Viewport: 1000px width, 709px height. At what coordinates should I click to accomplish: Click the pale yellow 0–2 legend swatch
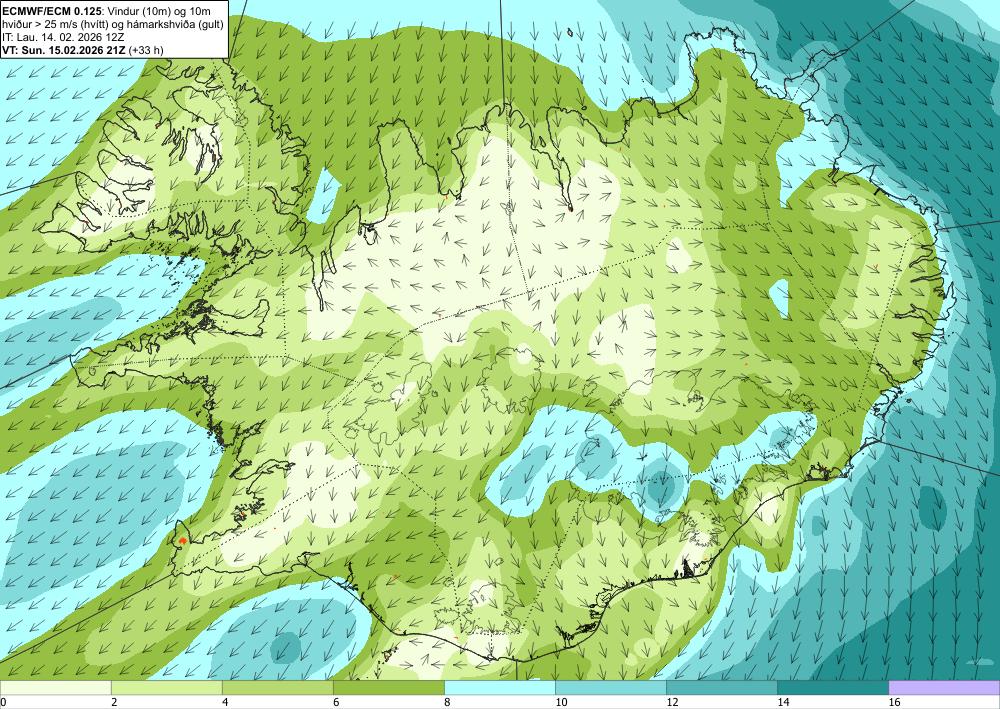coord(55,687)
